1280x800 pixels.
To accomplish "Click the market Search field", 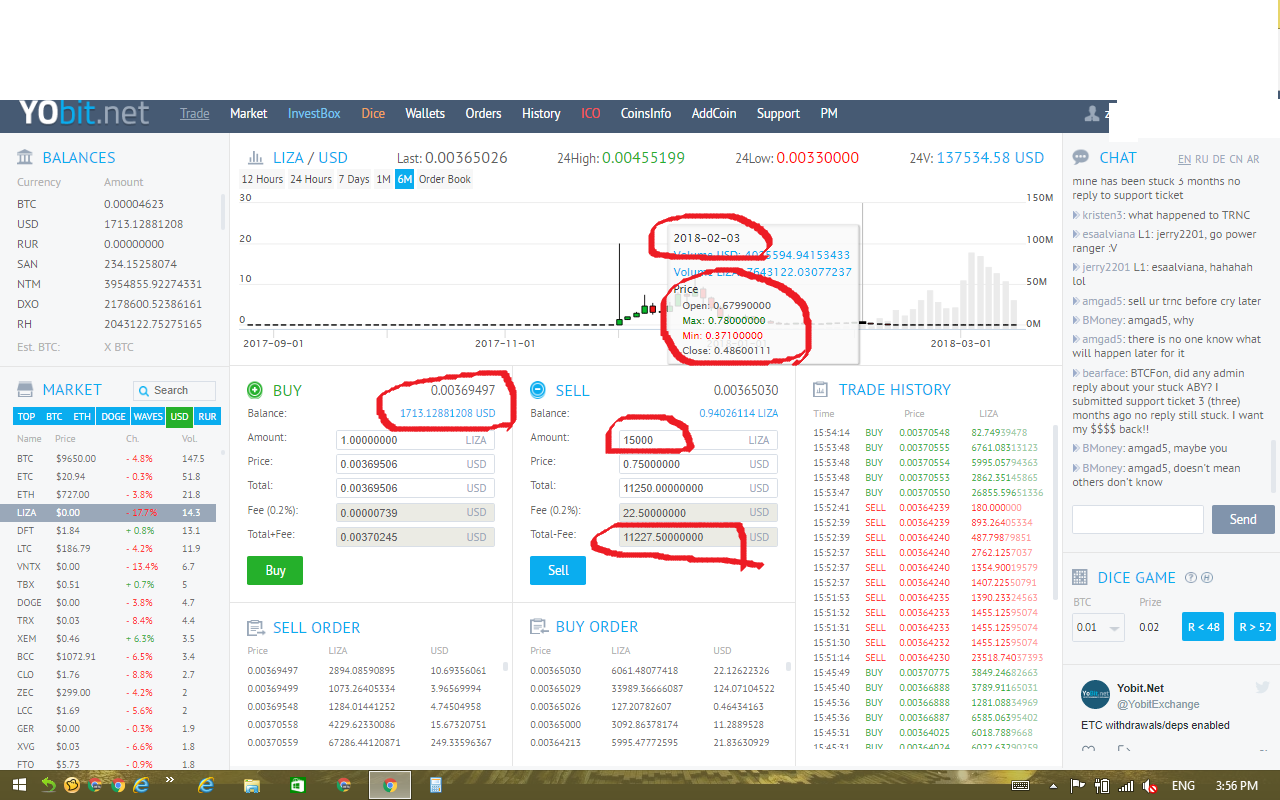I will [175, 391].
